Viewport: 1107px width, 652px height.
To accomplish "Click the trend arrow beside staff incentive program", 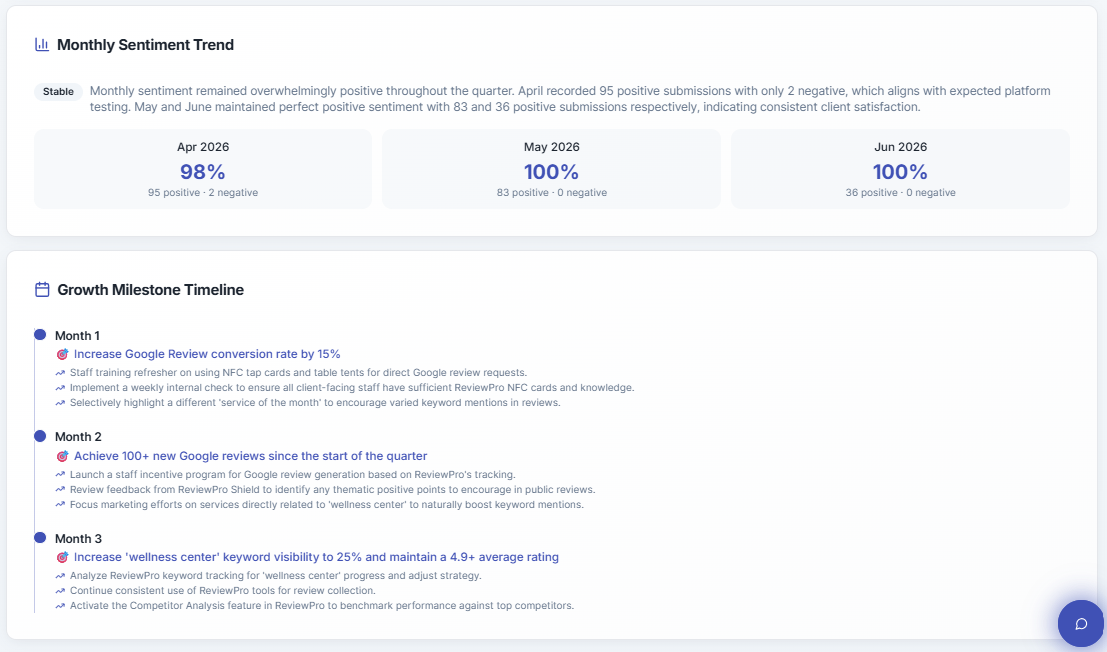I will [x=60, y=474].
